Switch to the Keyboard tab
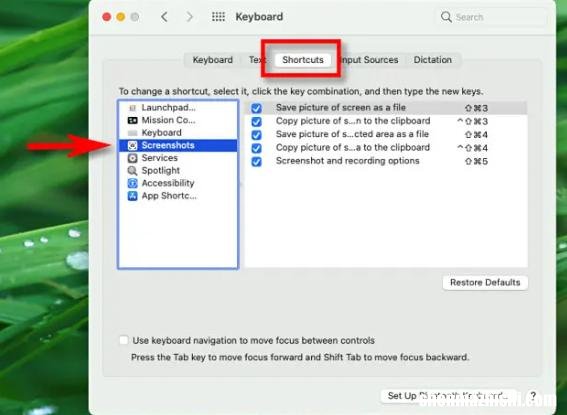 [x=213, y=60]
